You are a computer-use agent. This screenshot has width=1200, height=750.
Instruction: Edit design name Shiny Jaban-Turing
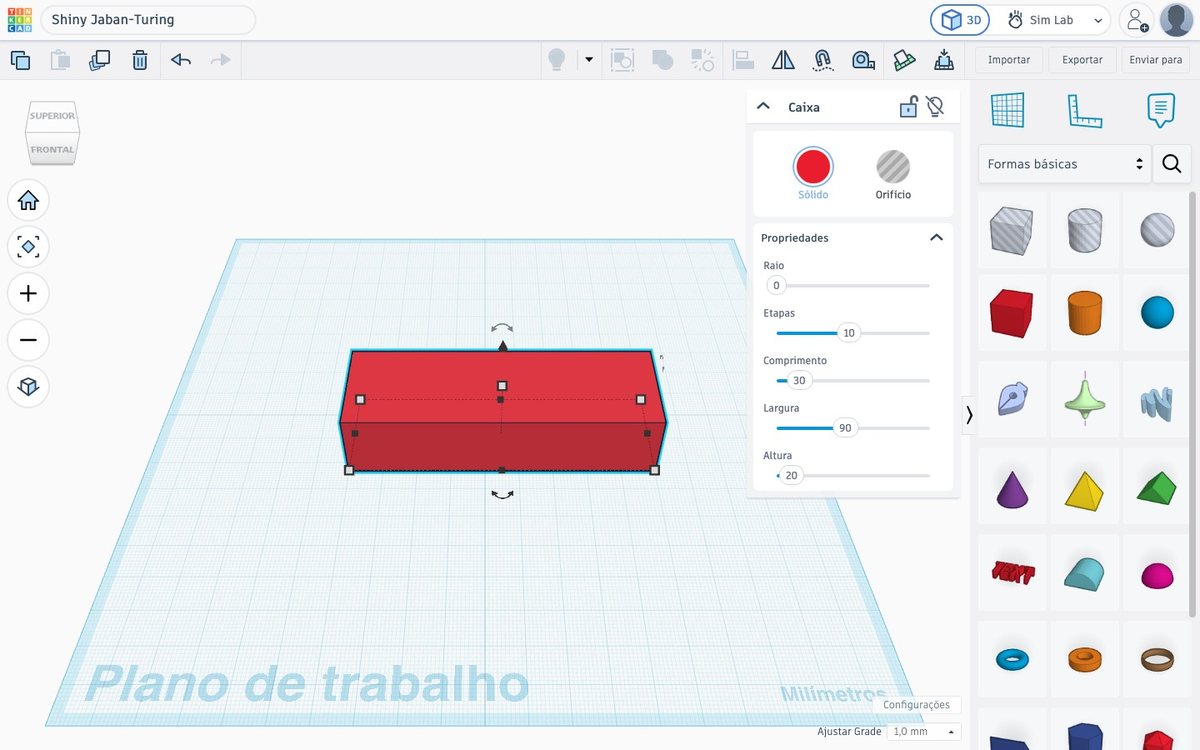[x=148, y=20]
